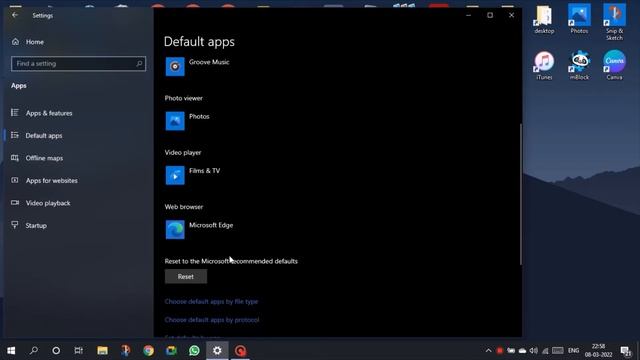This screenshot has width=640, height=360.
Task: Open Cortana from the taskbar
Action: 56,351
